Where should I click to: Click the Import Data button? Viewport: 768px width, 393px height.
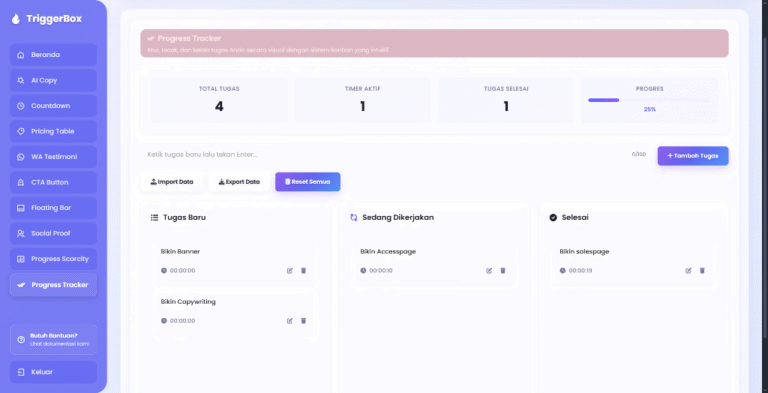[172, 182]
